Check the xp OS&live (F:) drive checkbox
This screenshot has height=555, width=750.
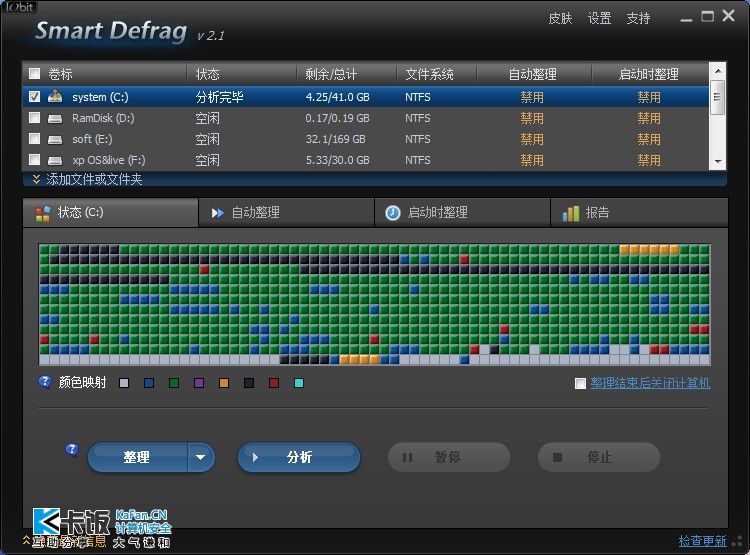tap(34, 159)
